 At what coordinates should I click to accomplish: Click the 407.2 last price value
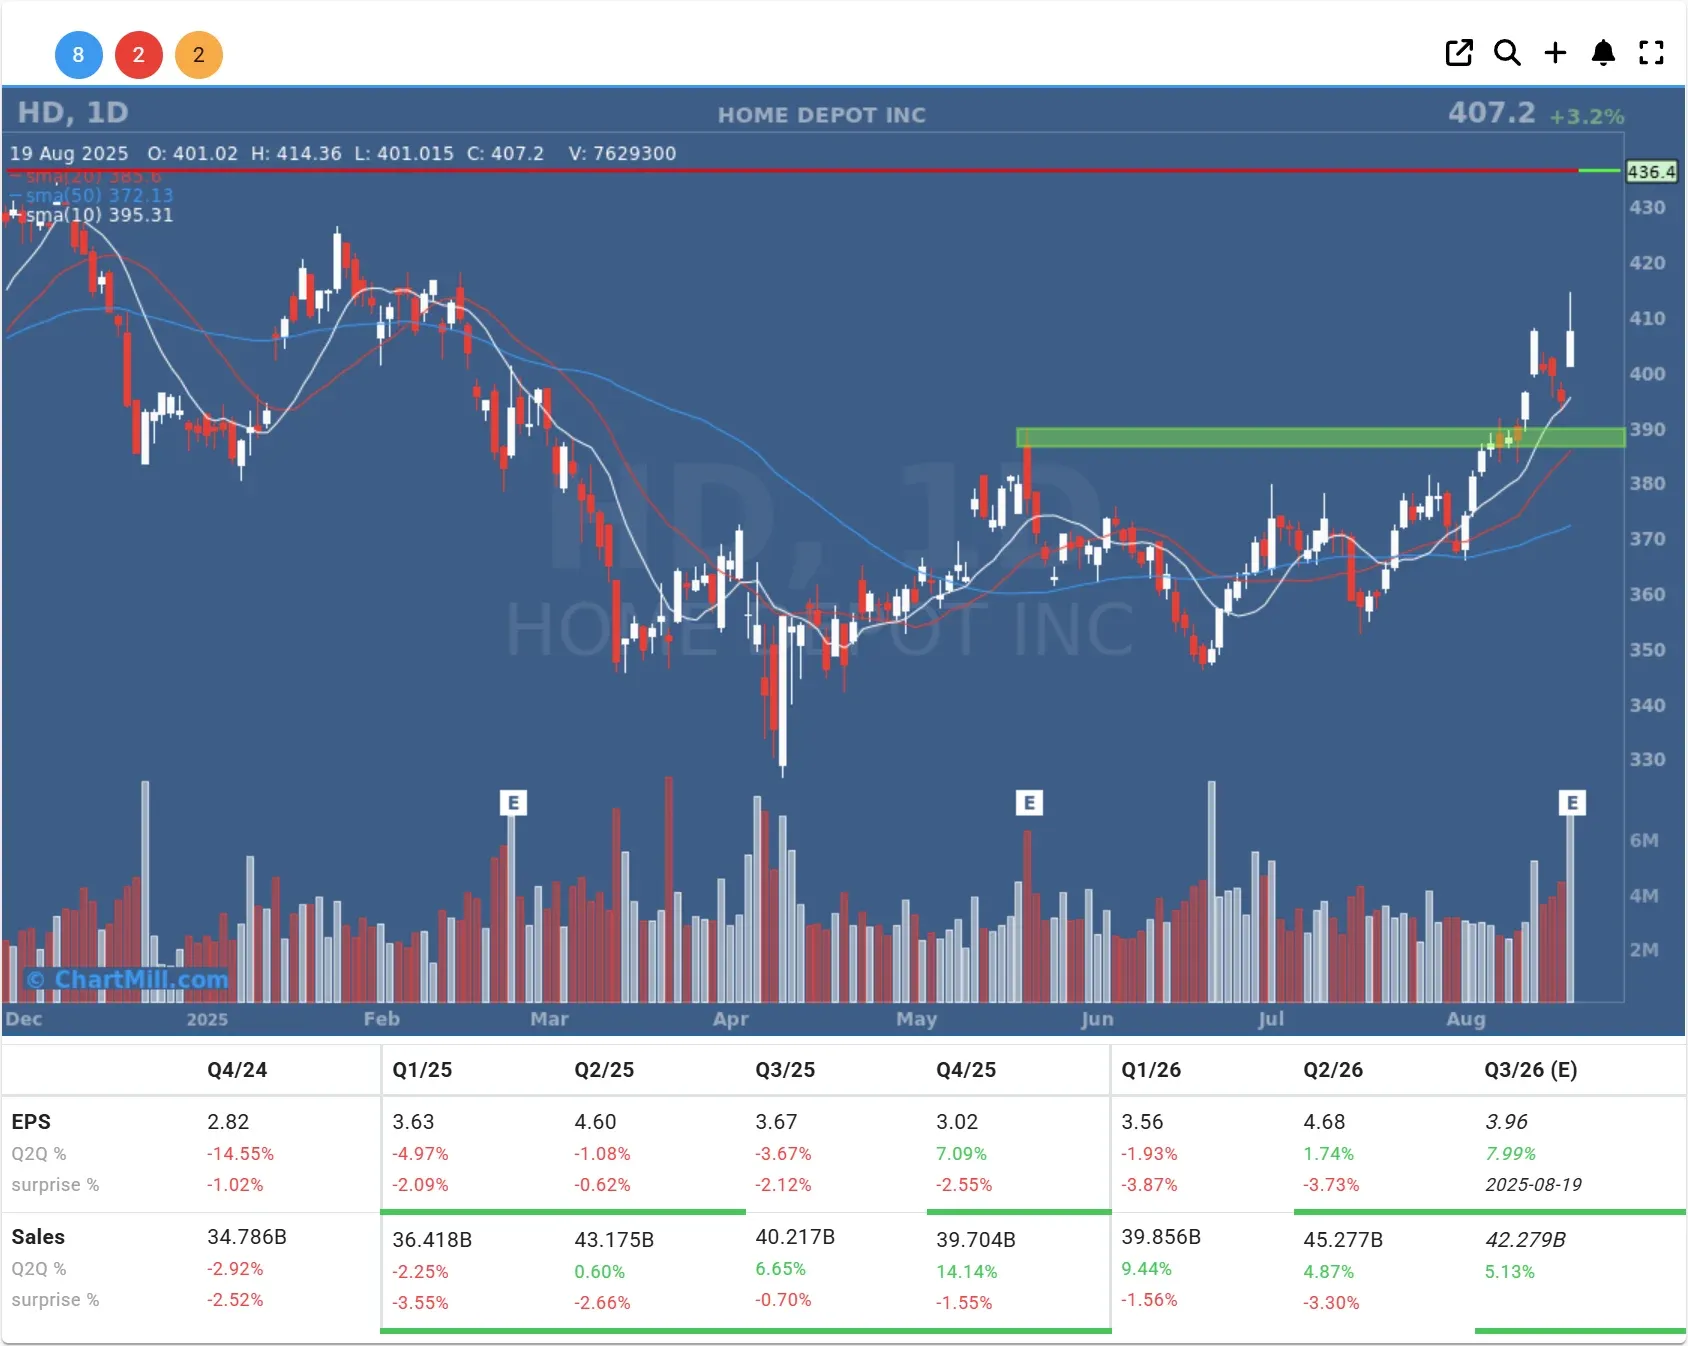click(x=1491, y=112)
